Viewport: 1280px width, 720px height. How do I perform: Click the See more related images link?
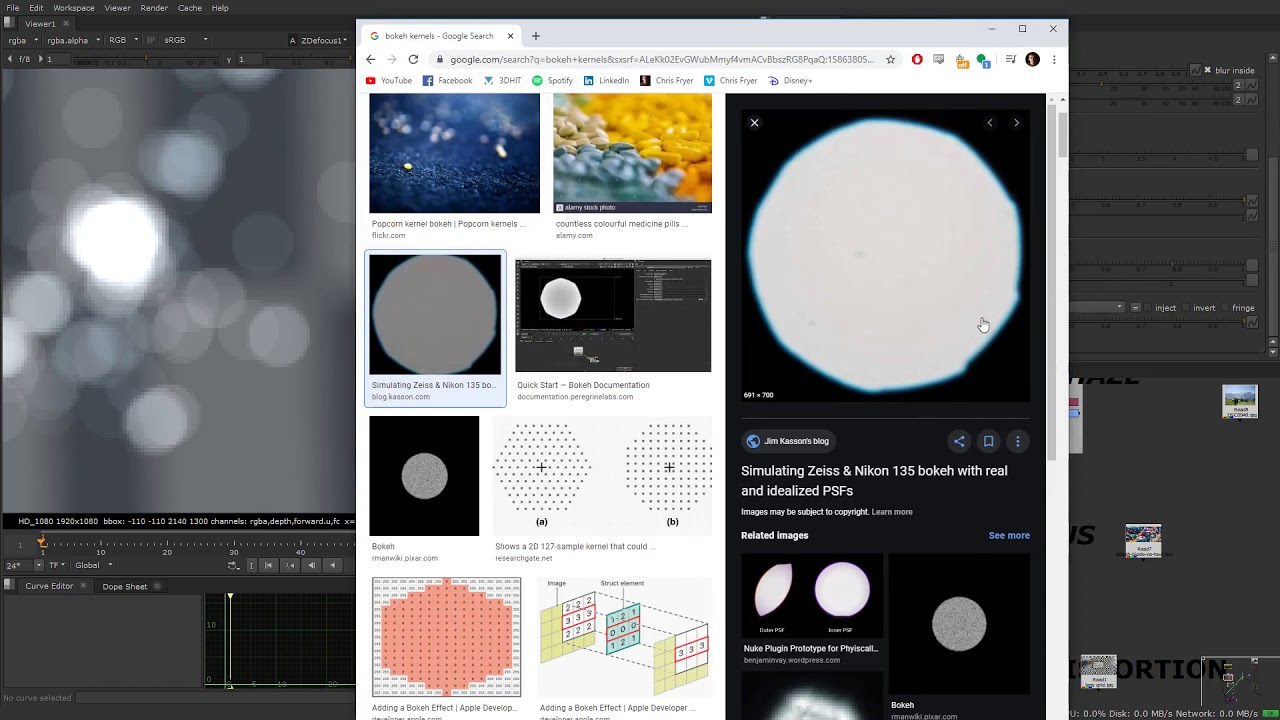pos(1008,536)
